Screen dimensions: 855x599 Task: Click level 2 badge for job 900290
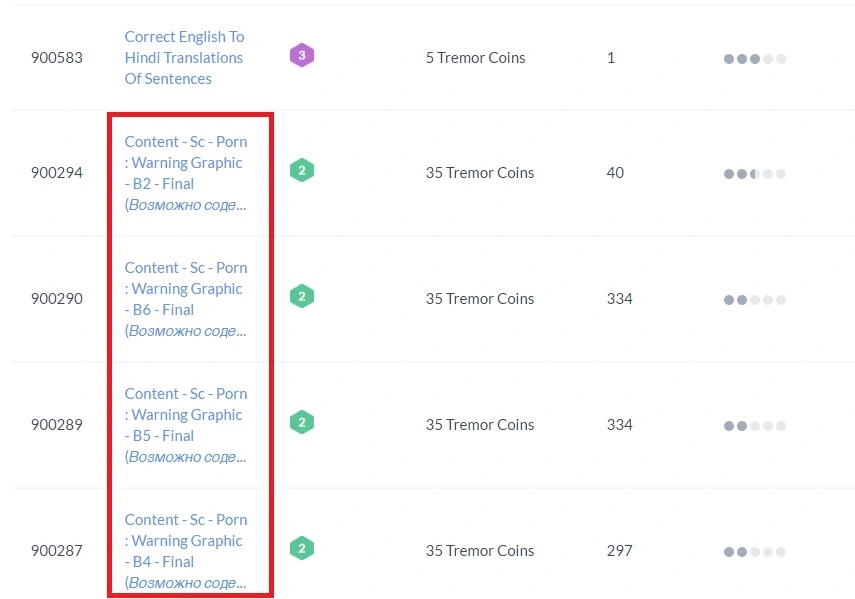click(302, 296)
